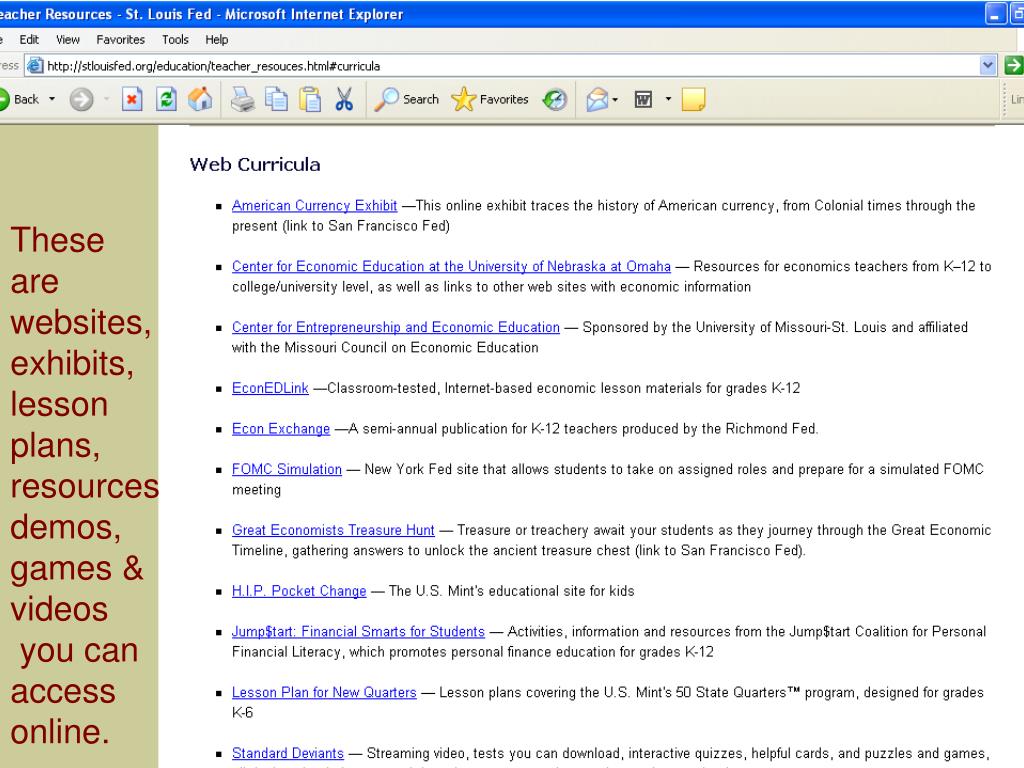Click the page icon in address bar
1024x768 pixels.
click(35, 65)
